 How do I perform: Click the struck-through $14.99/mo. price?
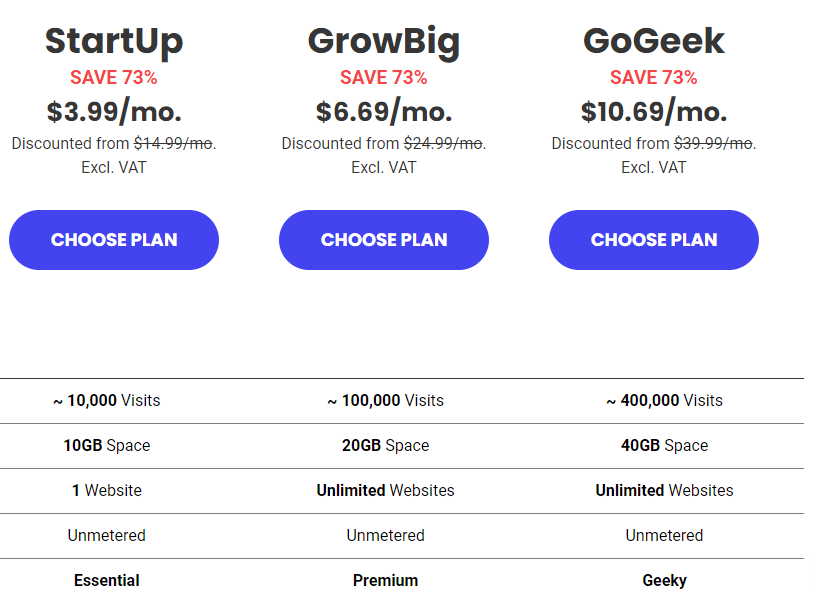[173, 144]
